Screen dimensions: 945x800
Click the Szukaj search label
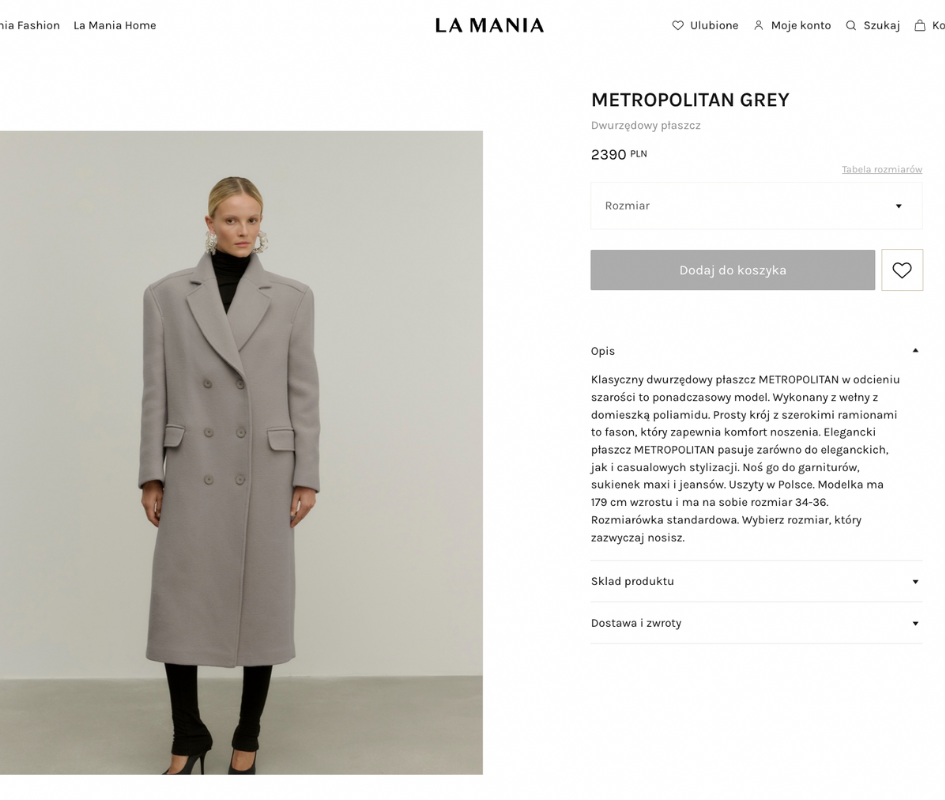point(882,25)
